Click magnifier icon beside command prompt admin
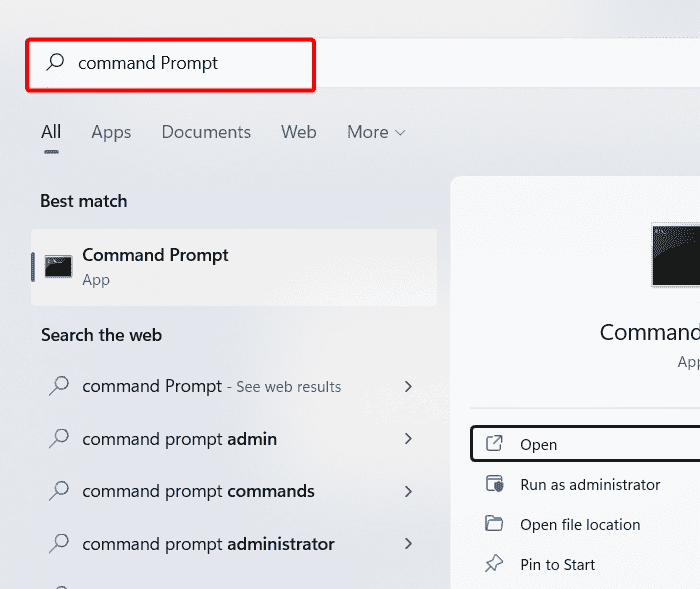The height and width of the screenshot is (589, 700). click(59, 439)
